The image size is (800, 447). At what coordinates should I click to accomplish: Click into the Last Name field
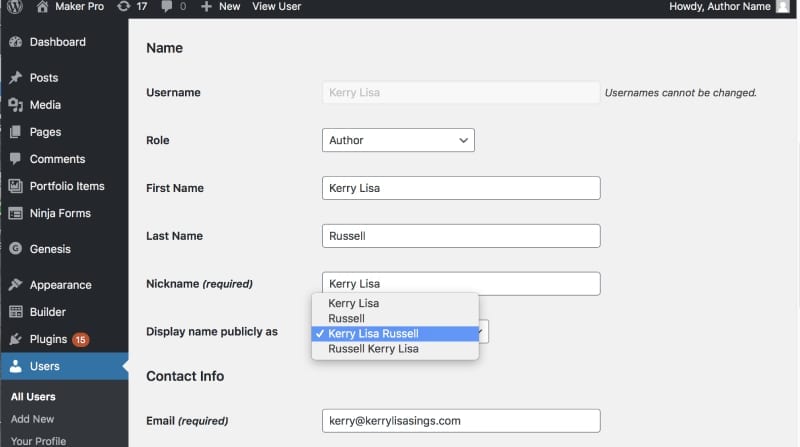[461, 236]
